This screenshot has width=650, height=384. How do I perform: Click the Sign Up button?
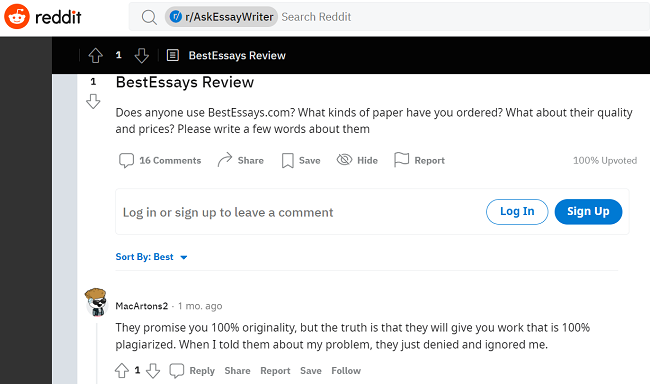tap(588, 211)
